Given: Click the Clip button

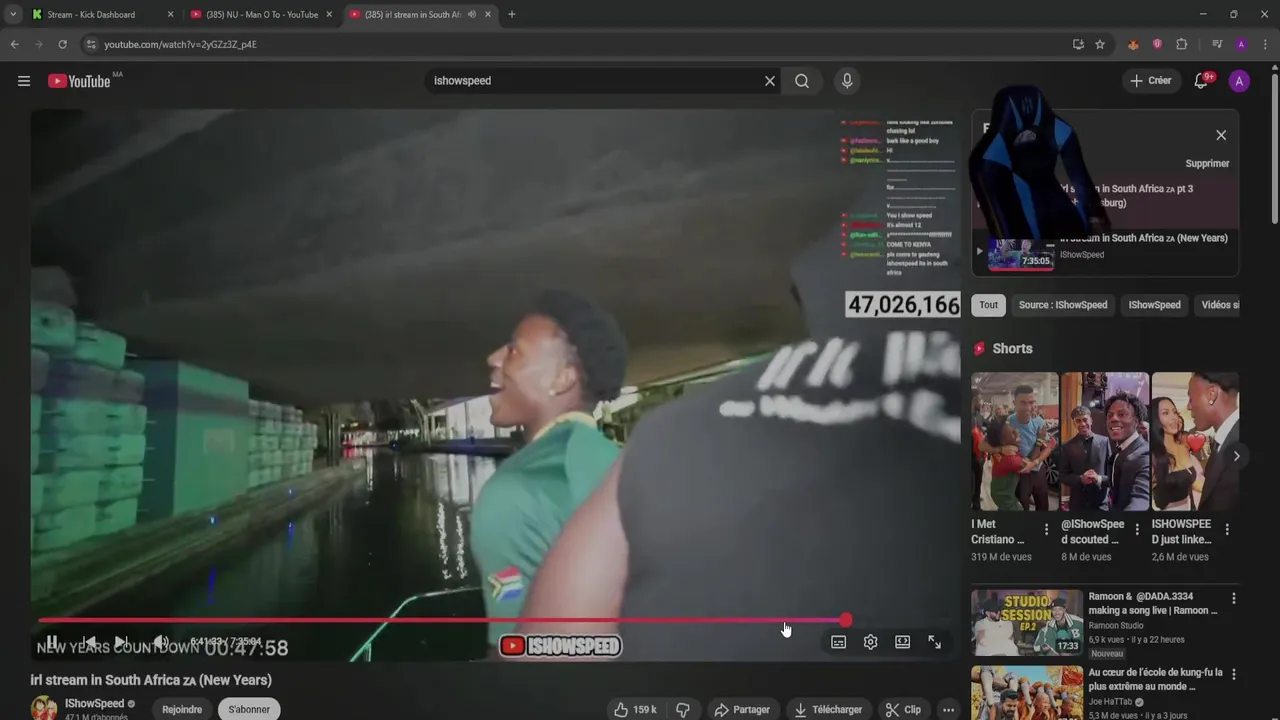Looking at the screenshot, I should tap(903, 709).
